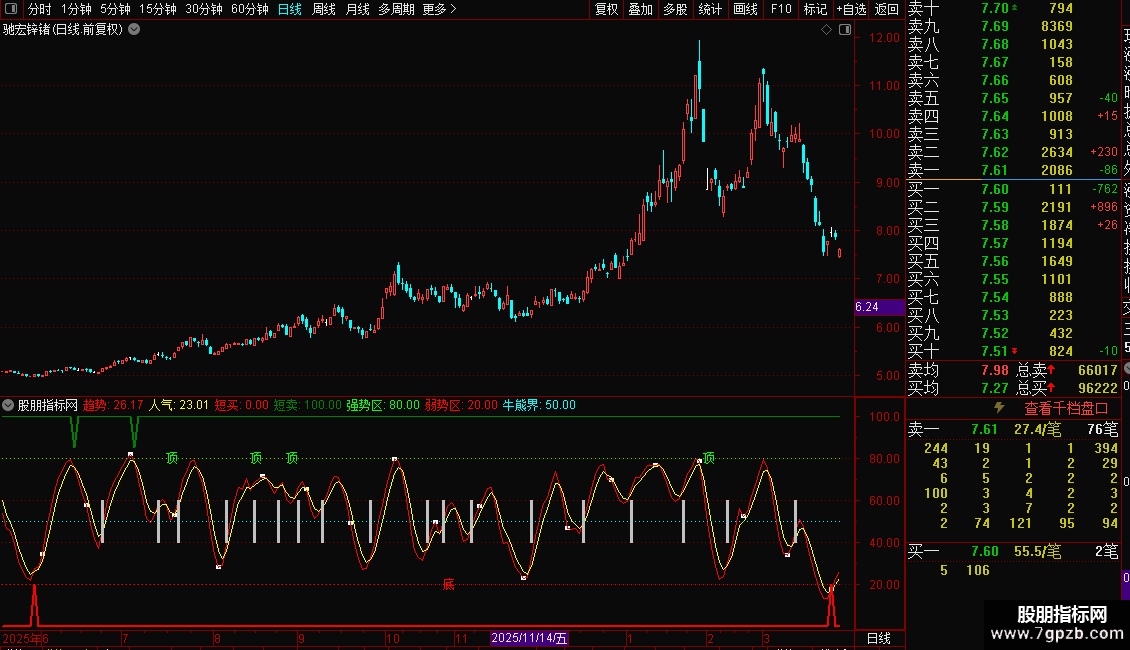Select the 卖十 order row at 7.70
This screenshot has height=650, width=1130.
[1014, 8]
